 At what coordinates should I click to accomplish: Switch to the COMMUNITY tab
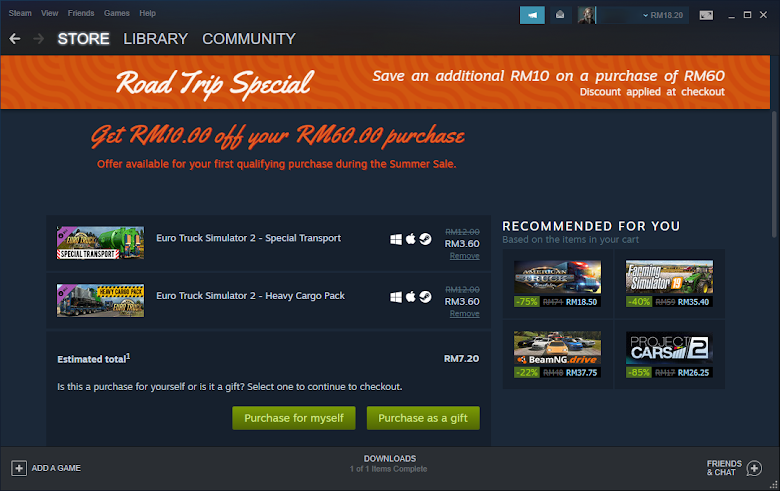tap(249, 39)
